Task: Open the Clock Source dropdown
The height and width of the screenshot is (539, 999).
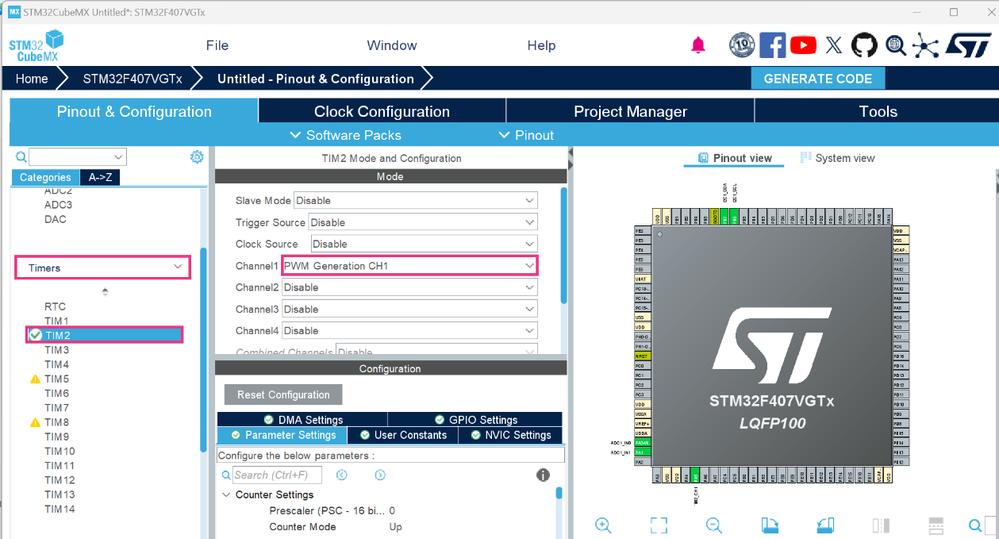Action: 424,244
